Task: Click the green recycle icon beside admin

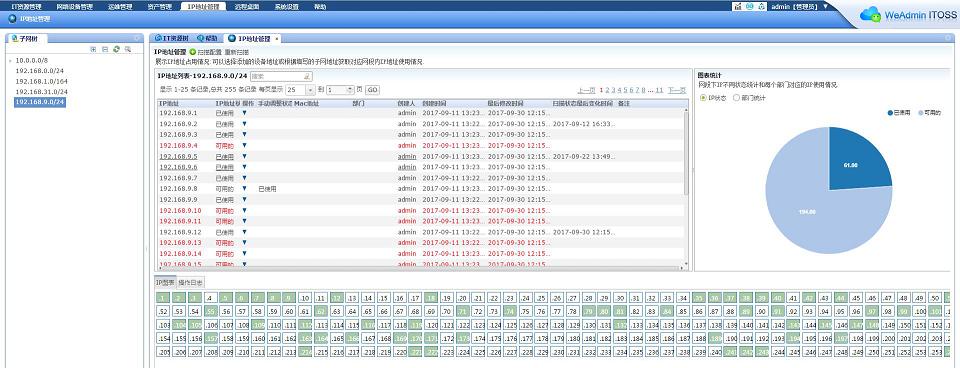Action: [x=761, y=6]
